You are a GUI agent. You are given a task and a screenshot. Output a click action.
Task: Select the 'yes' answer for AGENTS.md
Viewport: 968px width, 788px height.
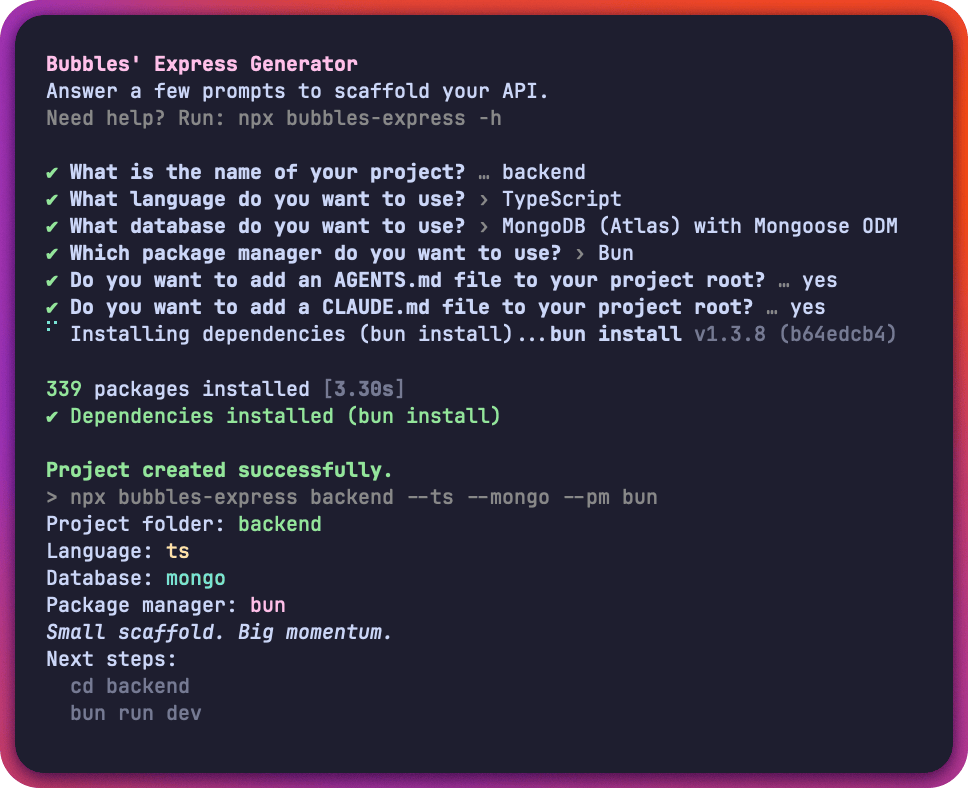pyautogui.click(x=819, y=281)
